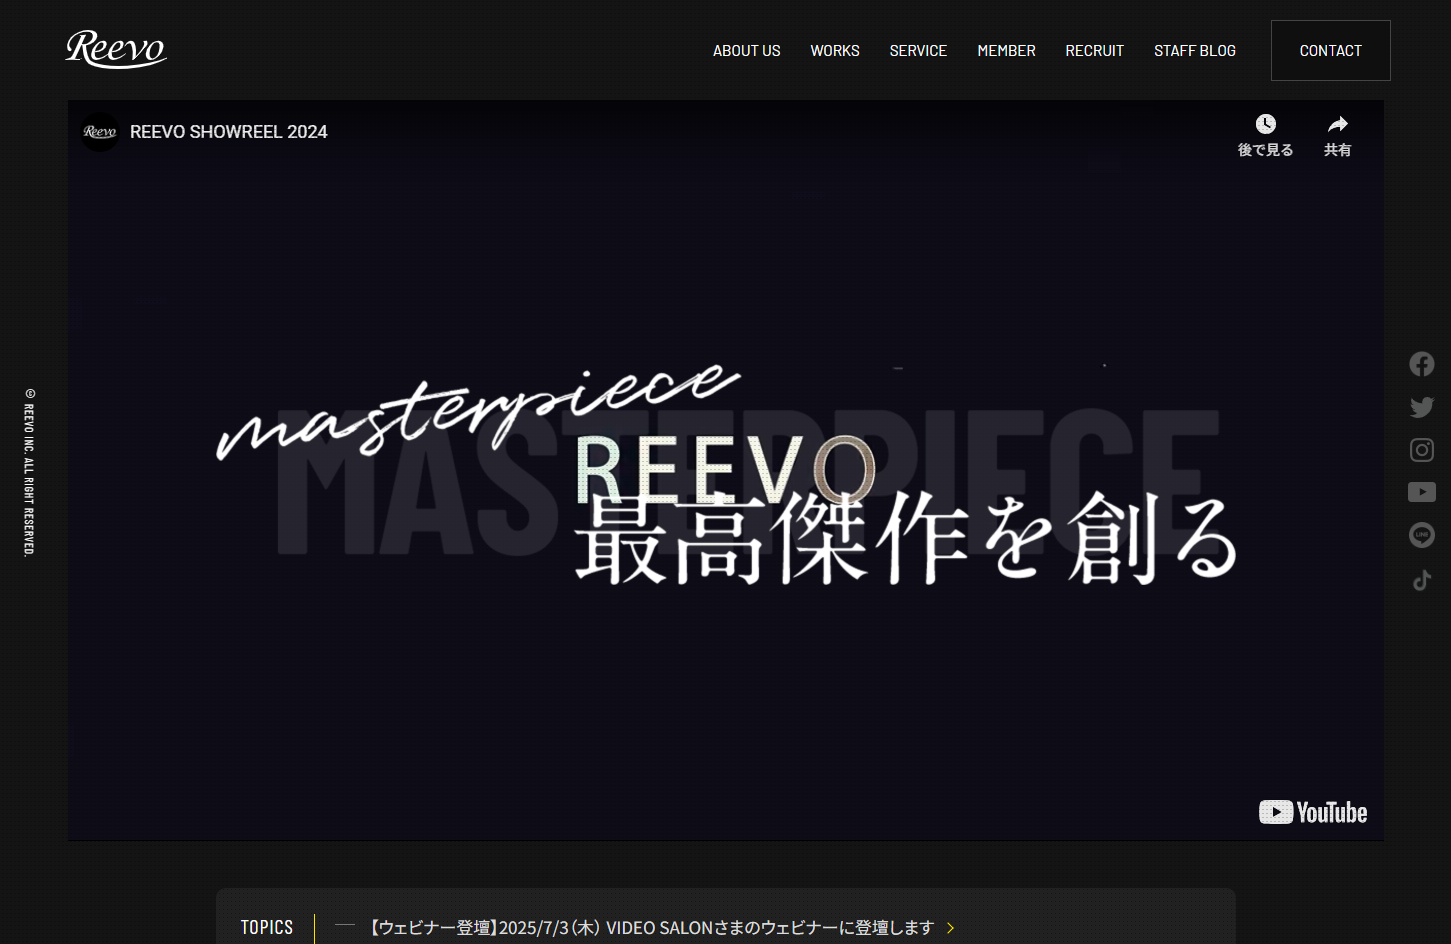
Task: Click the Share arrow icon
Action: [x=1337, y=125]
